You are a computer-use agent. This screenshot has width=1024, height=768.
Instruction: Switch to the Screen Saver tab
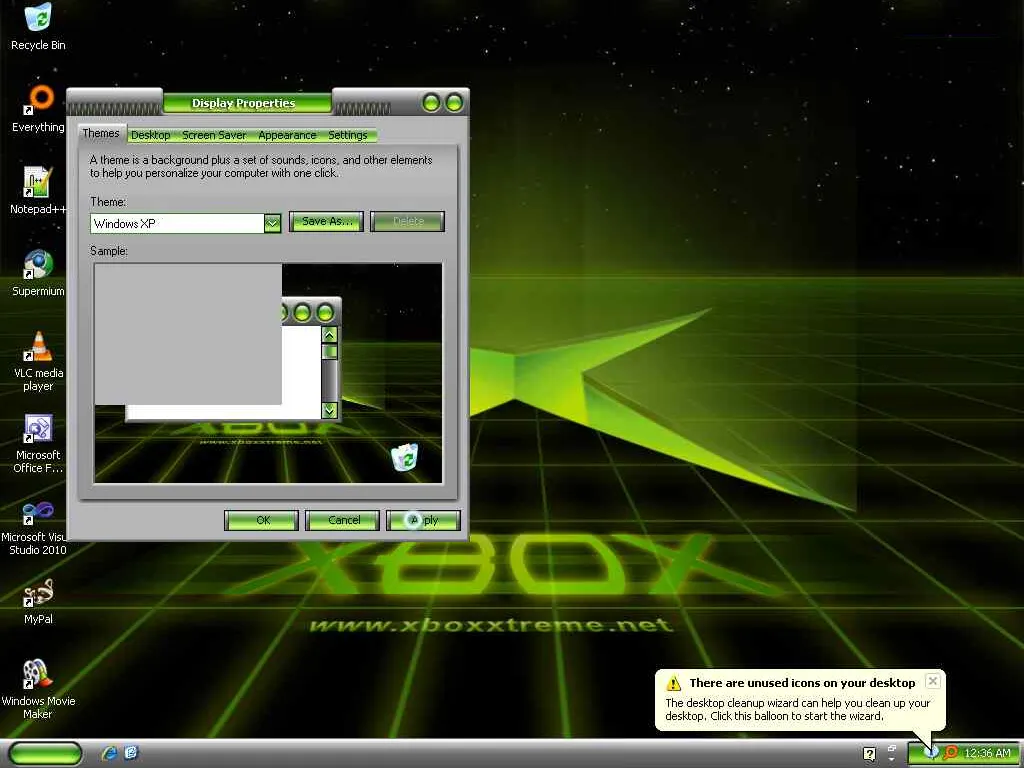[214, 135]
